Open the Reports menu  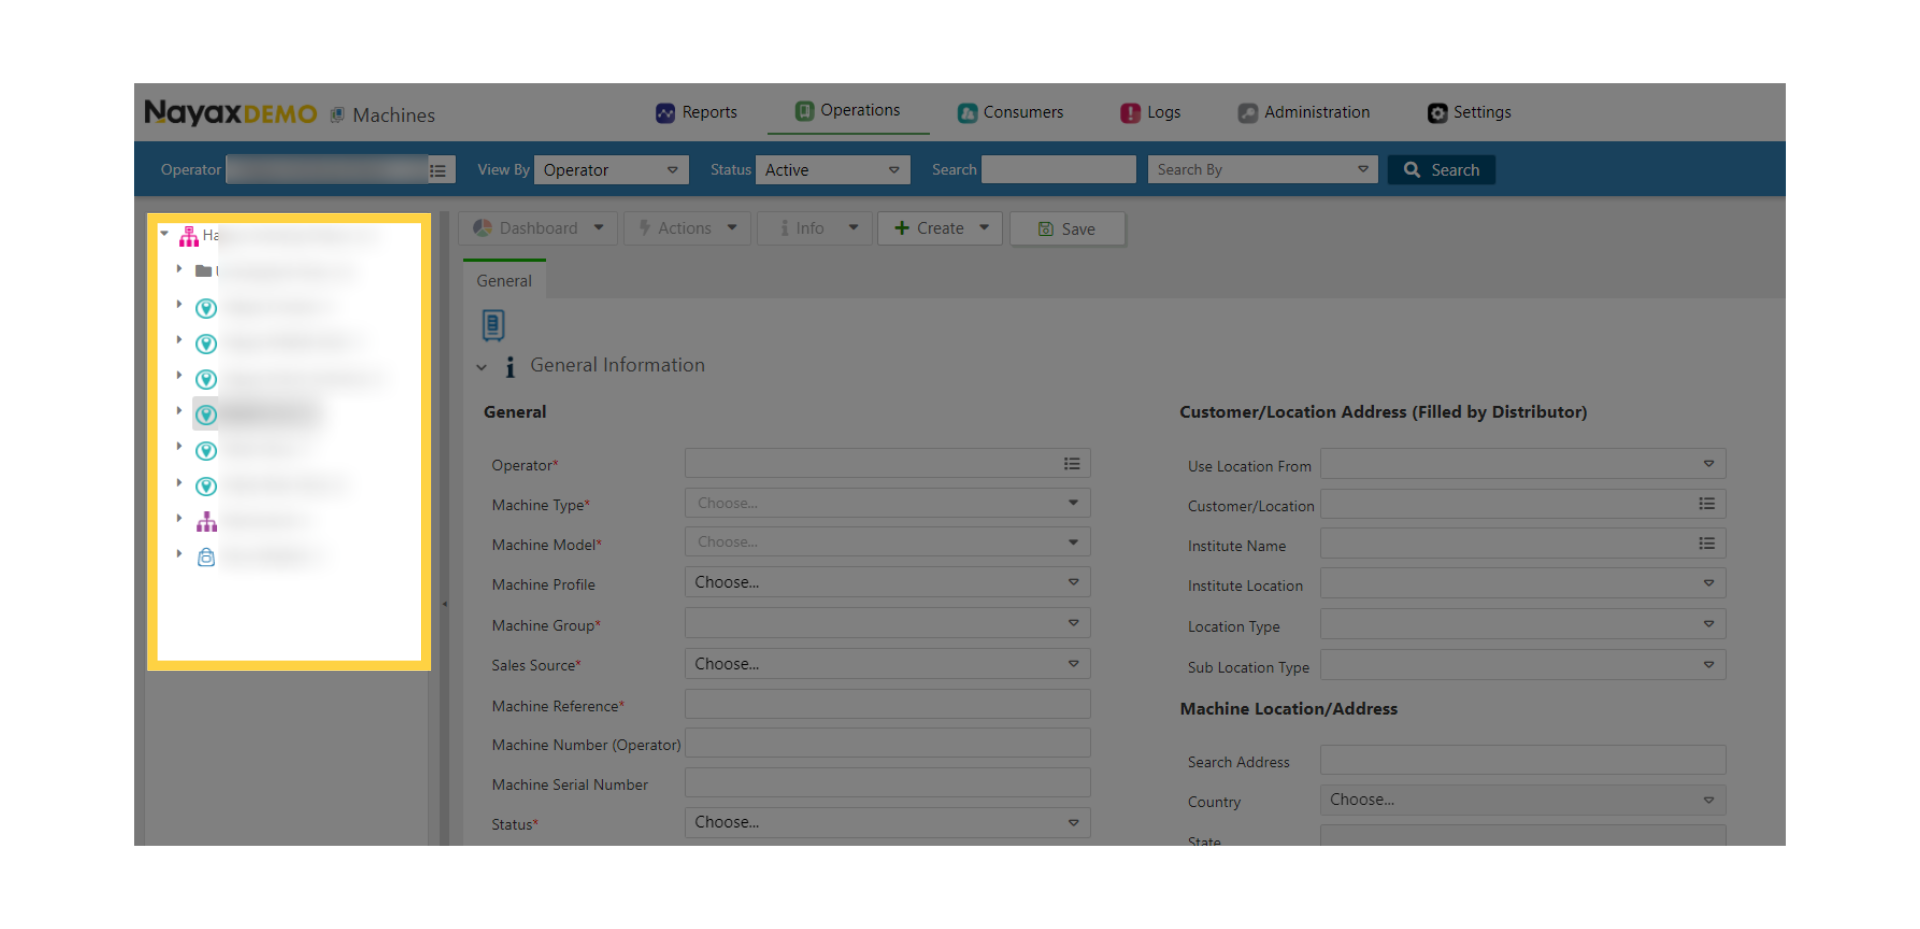point(697,112)
